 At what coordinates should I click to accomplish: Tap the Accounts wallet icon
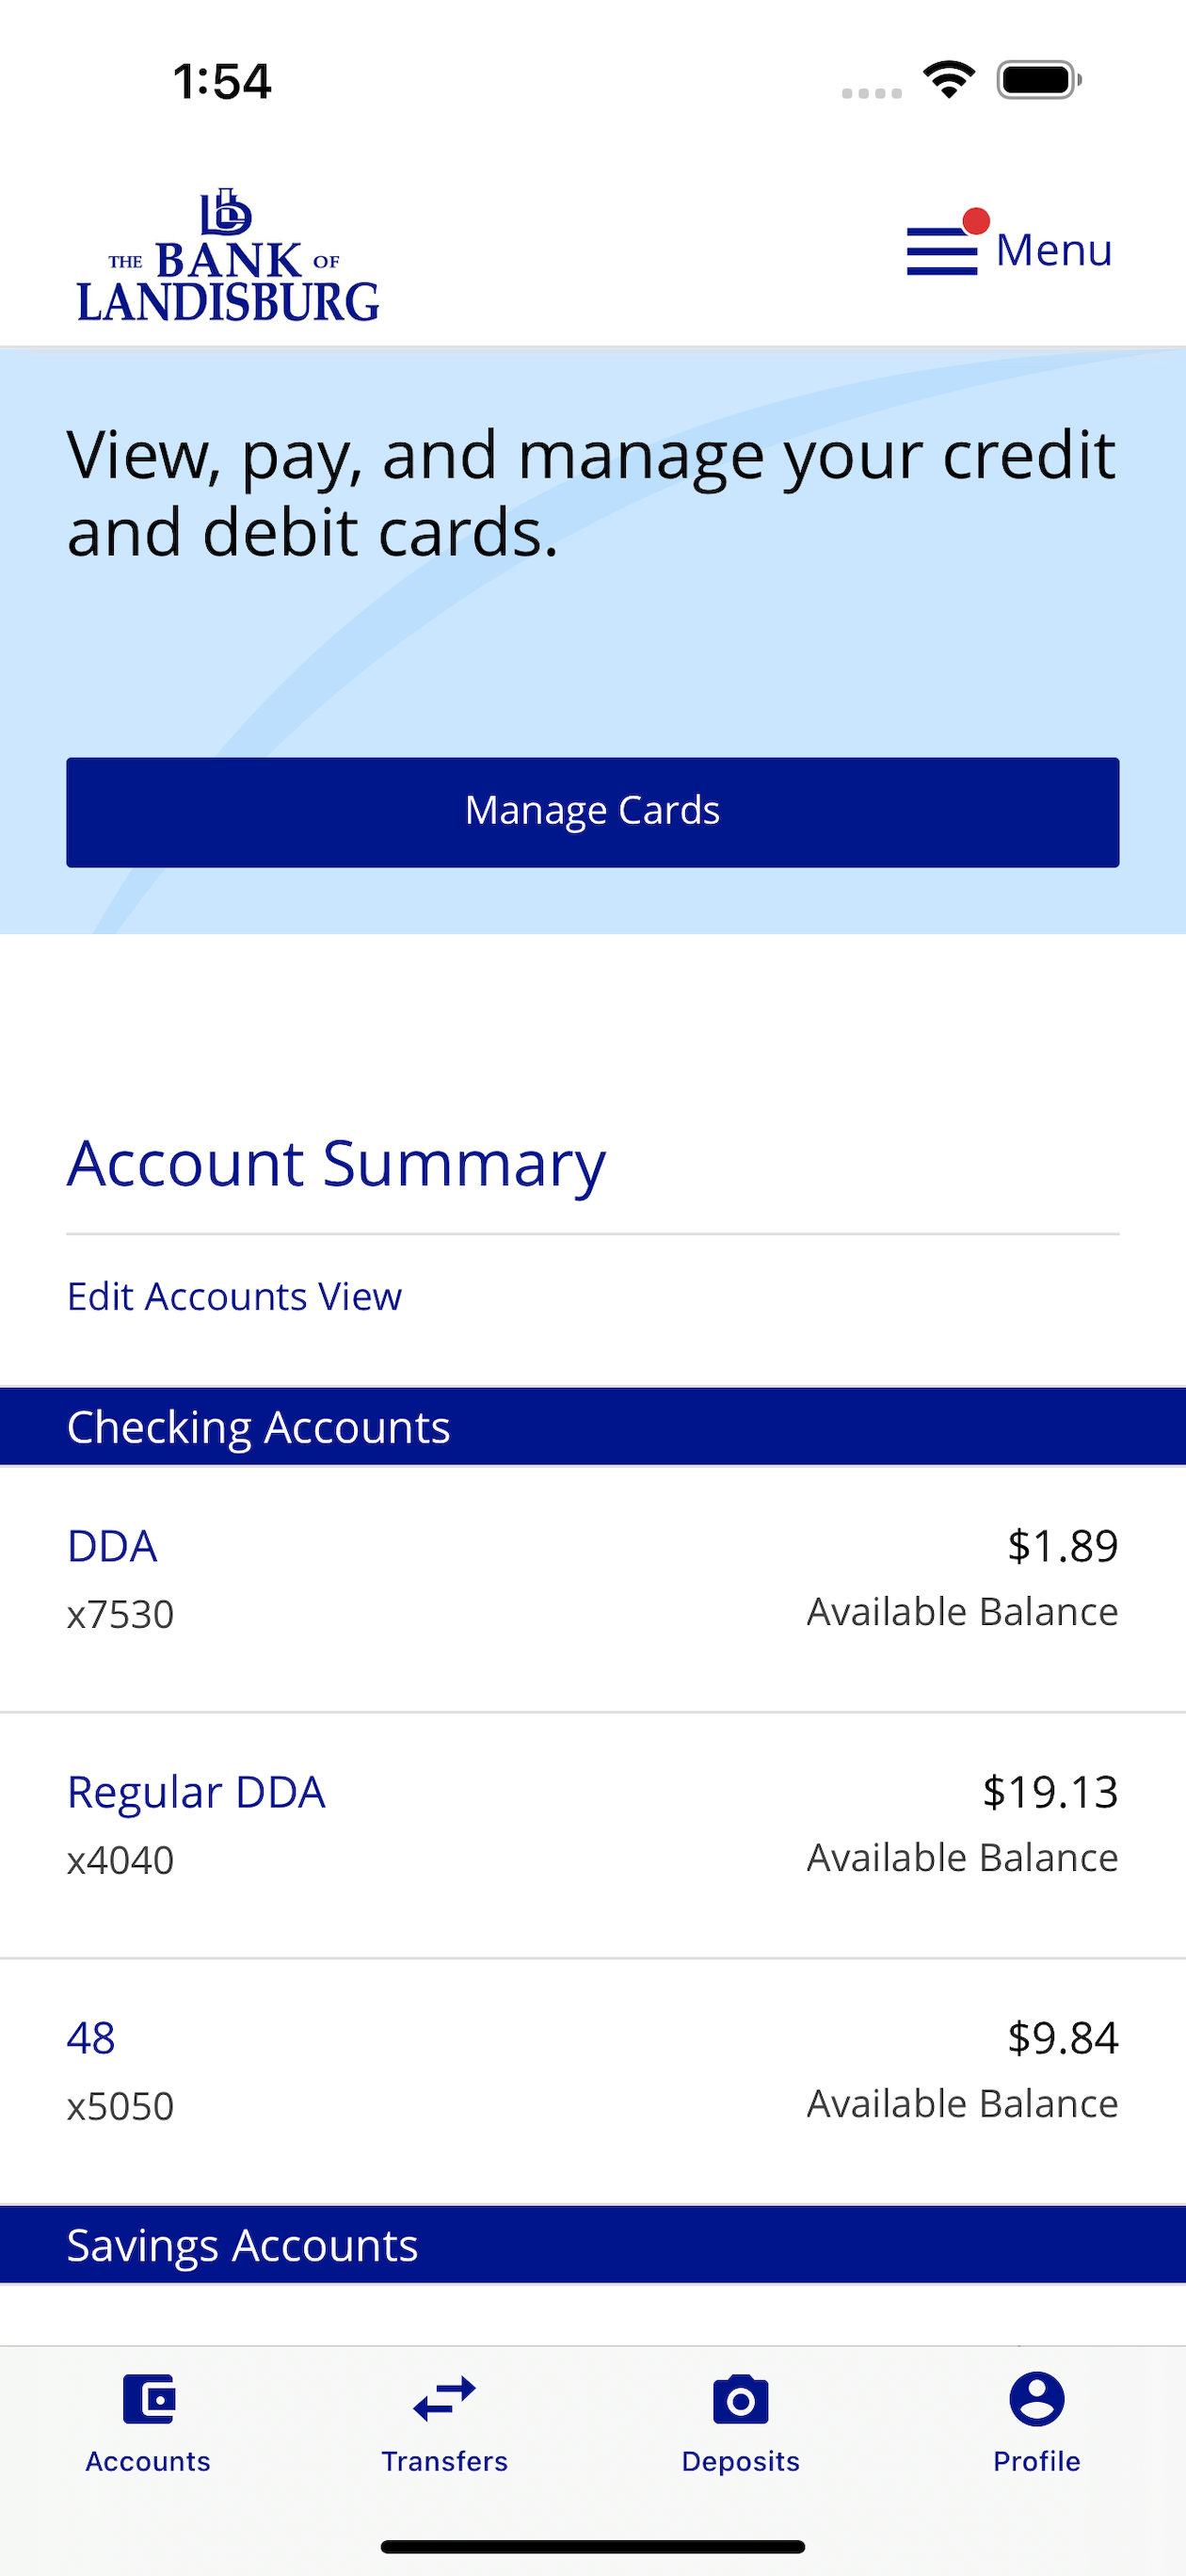[x=149, y=2399]
